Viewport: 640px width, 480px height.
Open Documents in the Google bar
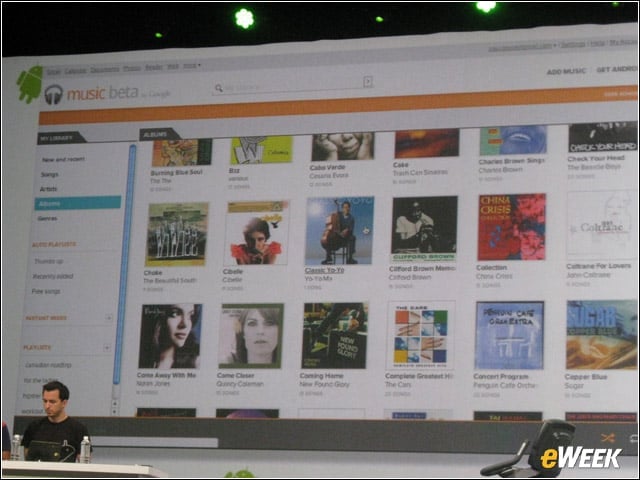pos(104,69)
